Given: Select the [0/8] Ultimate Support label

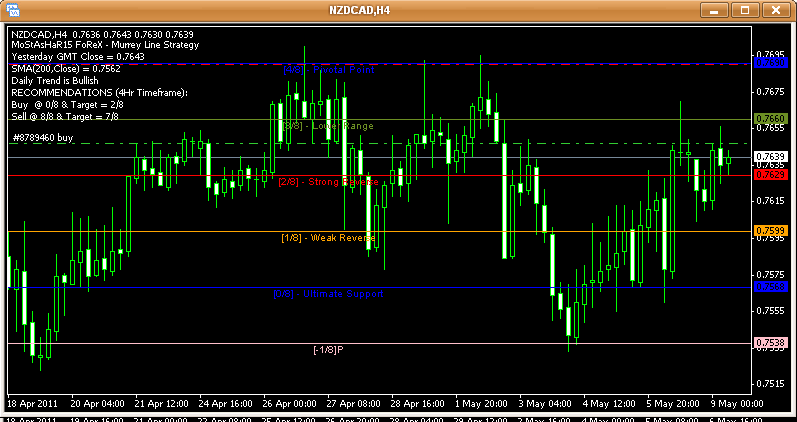Looking at the screenshot, I should point(327,294).
